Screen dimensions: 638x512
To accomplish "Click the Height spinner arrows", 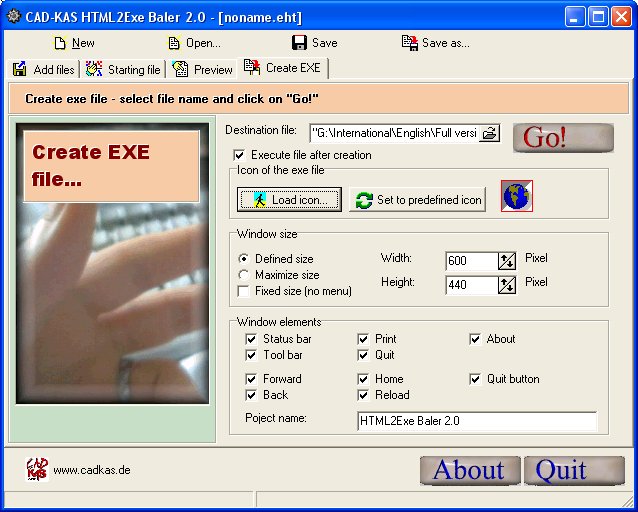I will (507, 285).
